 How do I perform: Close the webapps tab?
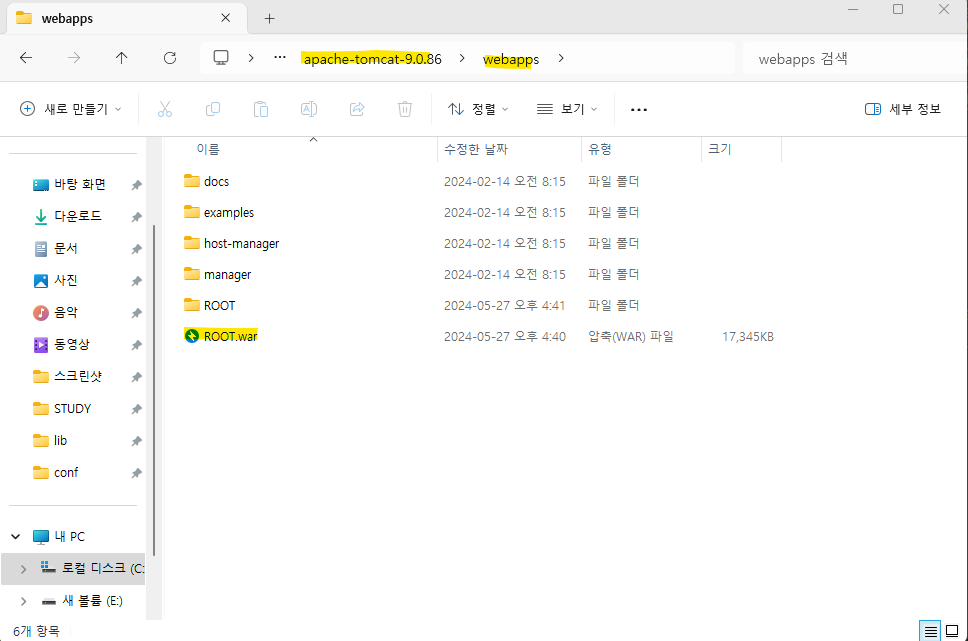click(x=225, y=18)
